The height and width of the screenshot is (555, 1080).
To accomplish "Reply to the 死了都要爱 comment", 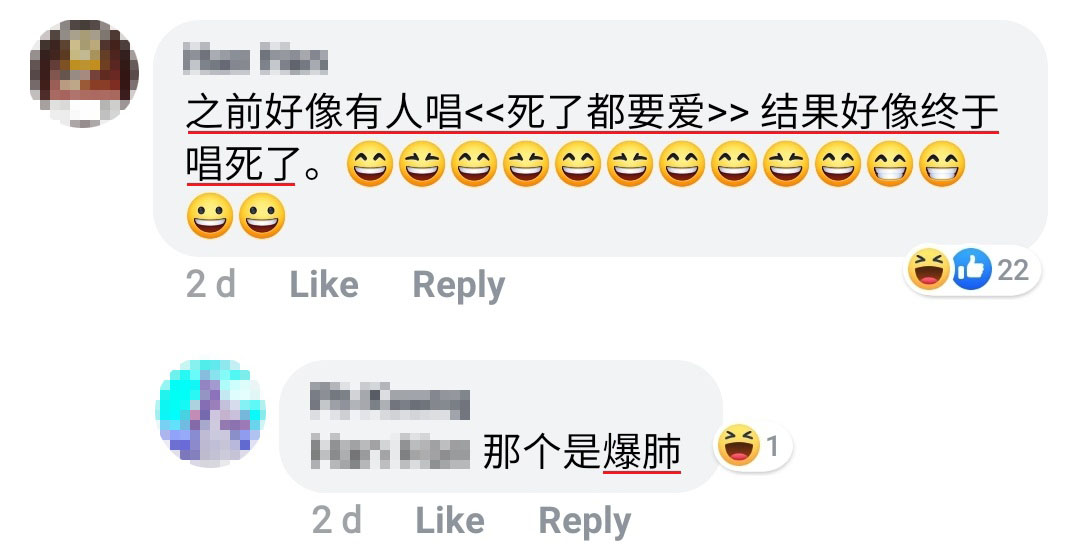I will 459,286.
